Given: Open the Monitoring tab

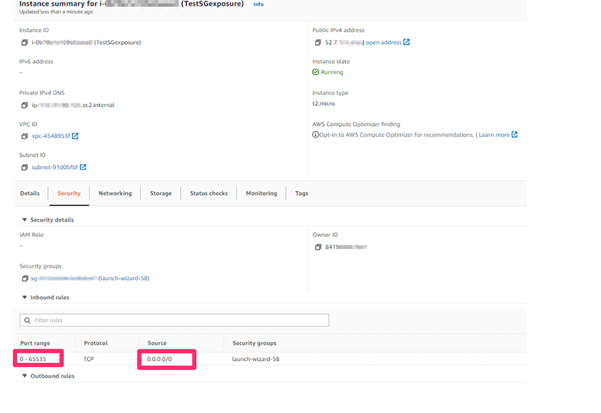Looking at the screenshot, I should click(261, 193).
